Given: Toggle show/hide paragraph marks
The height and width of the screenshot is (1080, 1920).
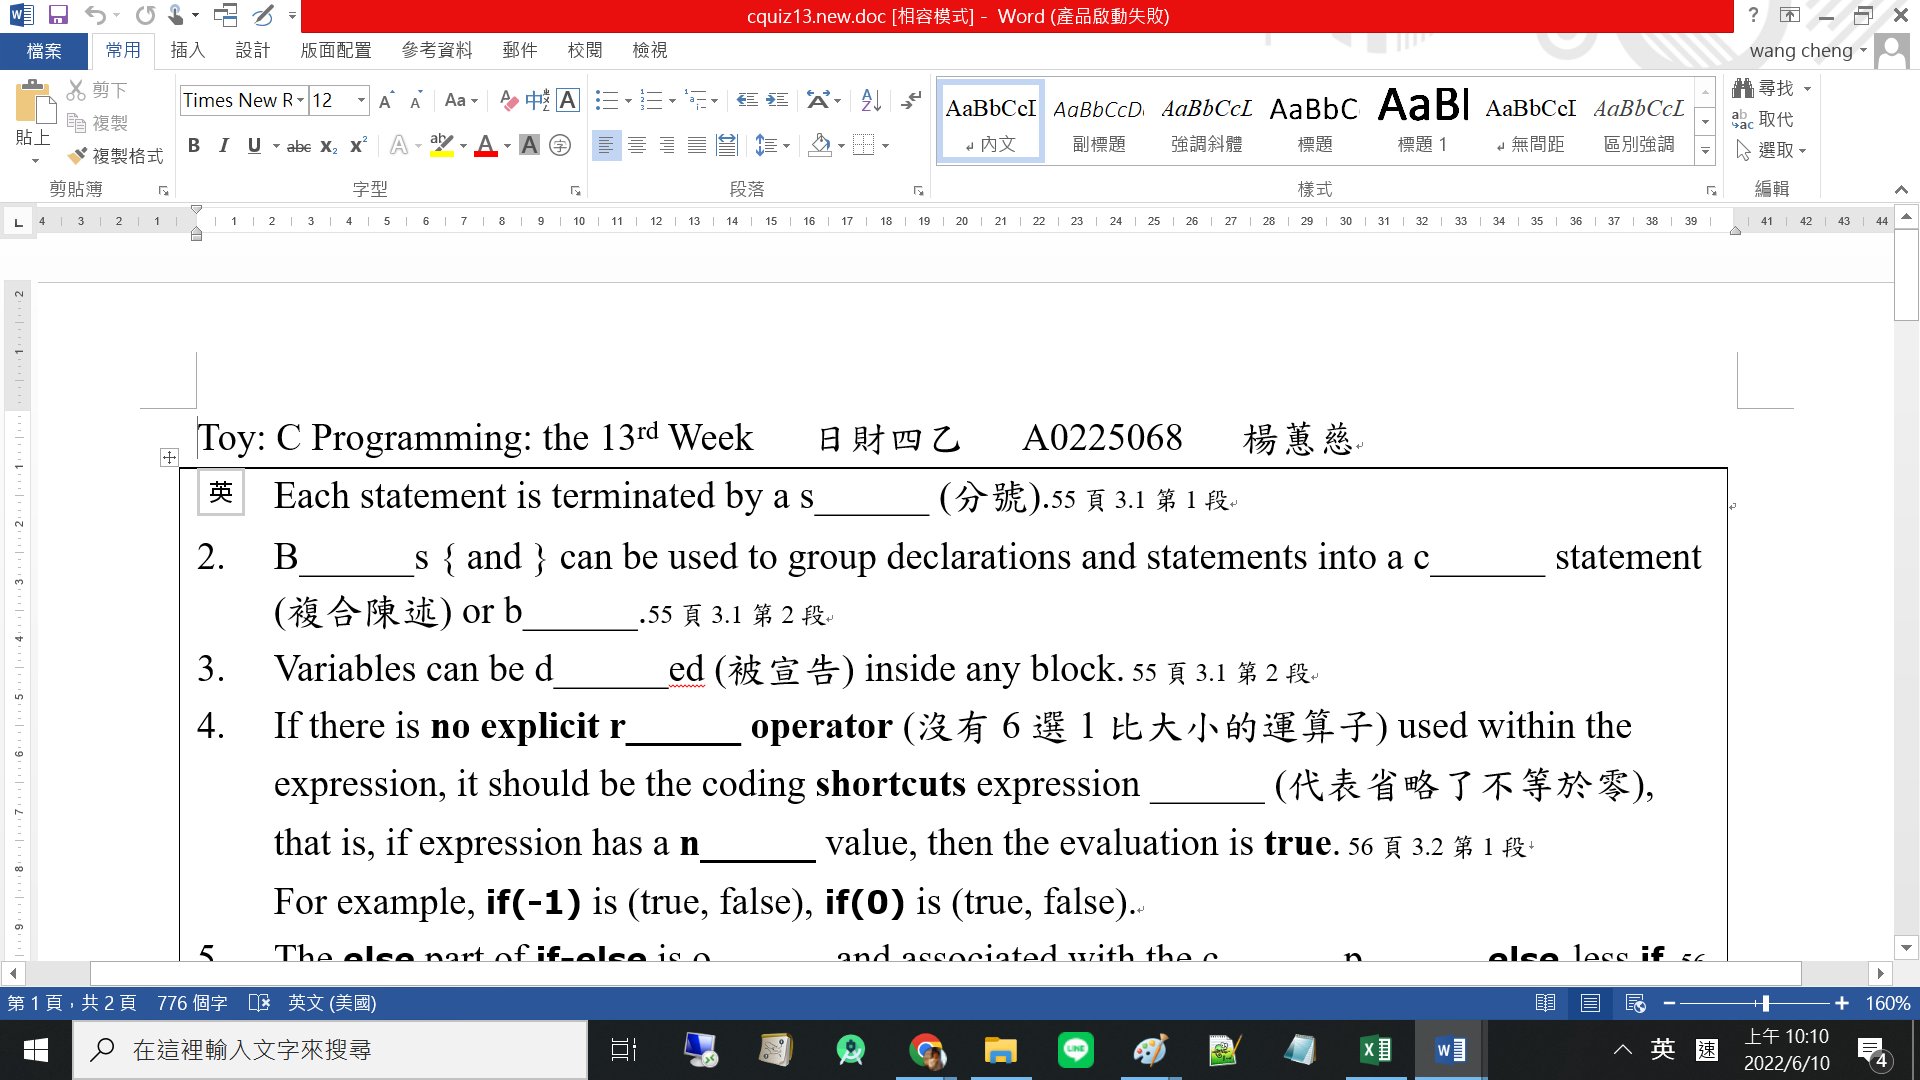Looking at the screenshot, I should click(x=911, y=100).
